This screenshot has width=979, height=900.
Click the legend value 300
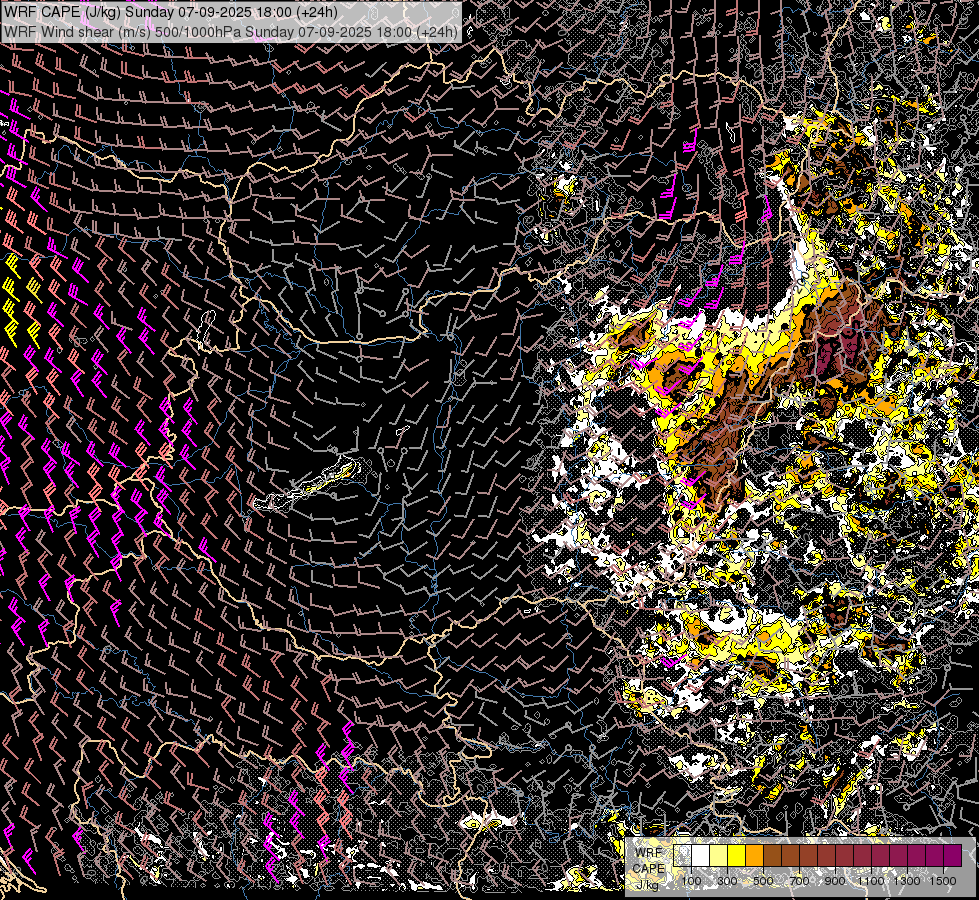727,881
